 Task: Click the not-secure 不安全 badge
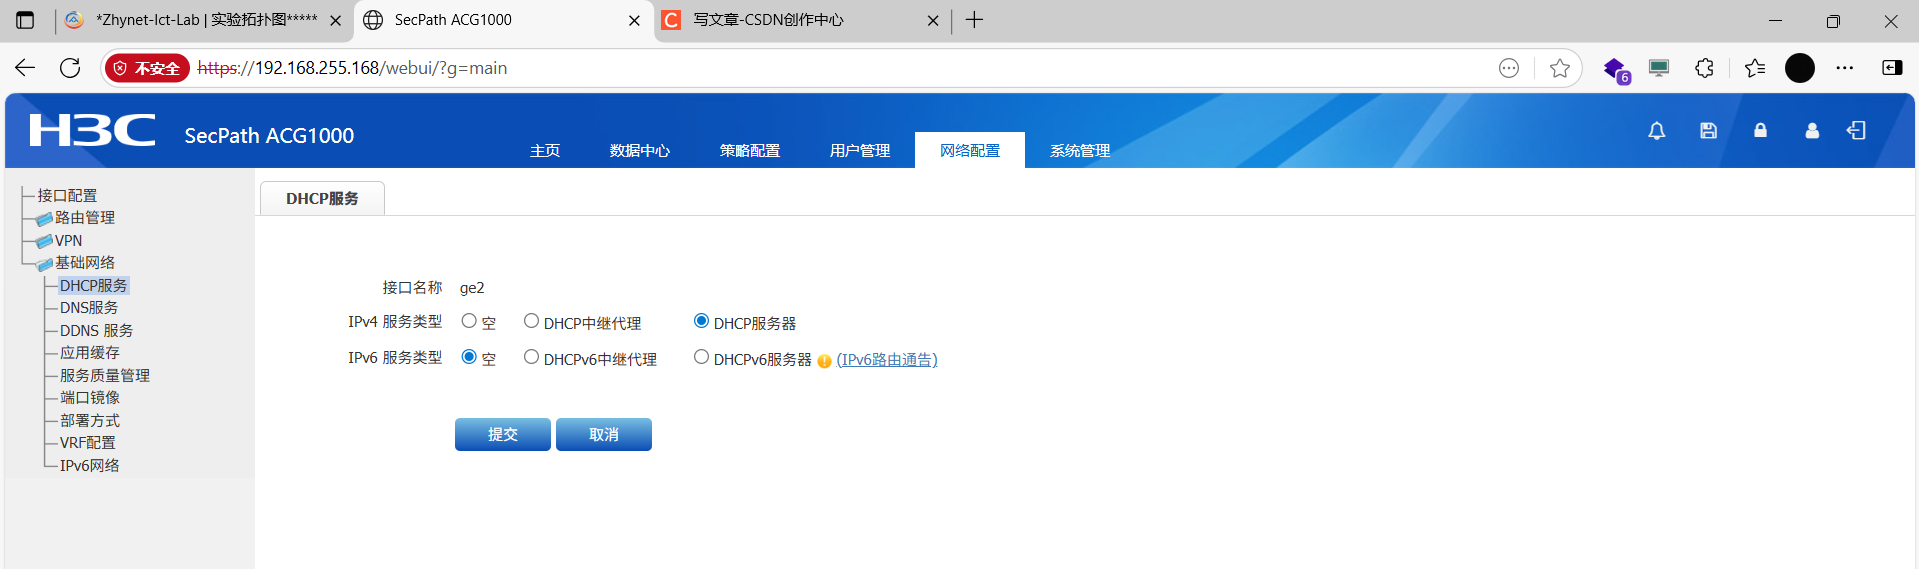tap(147, 68)
